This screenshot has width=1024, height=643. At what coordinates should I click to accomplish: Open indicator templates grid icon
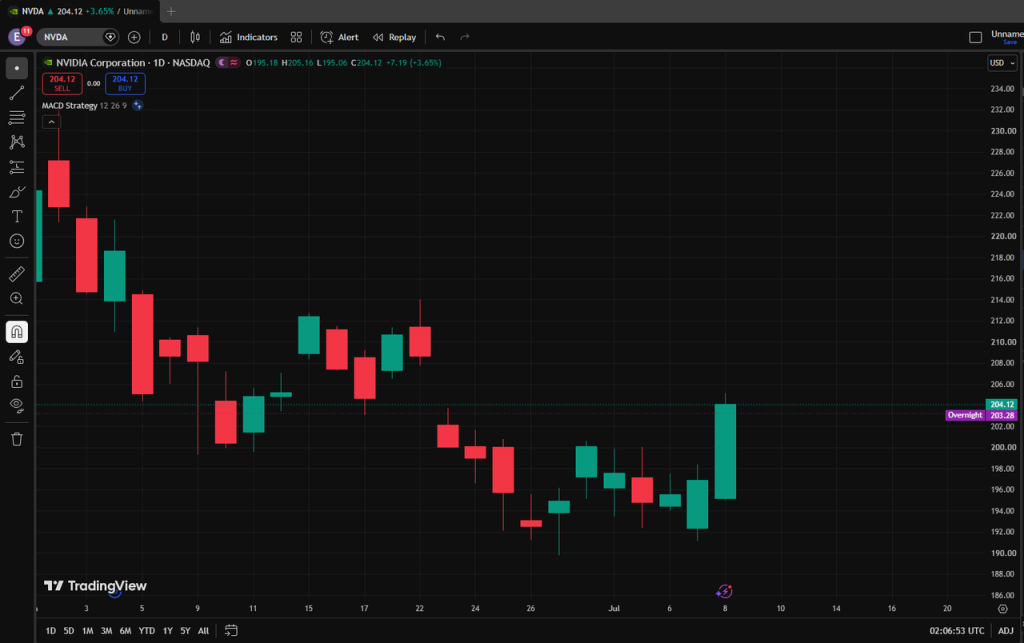point(296,37)
